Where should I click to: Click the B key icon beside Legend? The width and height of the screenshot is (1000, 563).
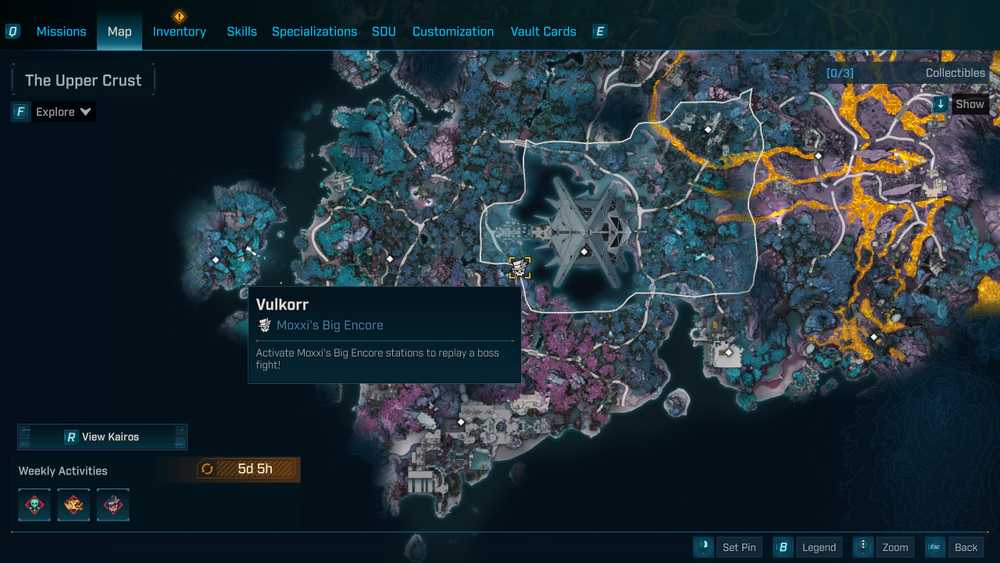click(x=783, y=547)
